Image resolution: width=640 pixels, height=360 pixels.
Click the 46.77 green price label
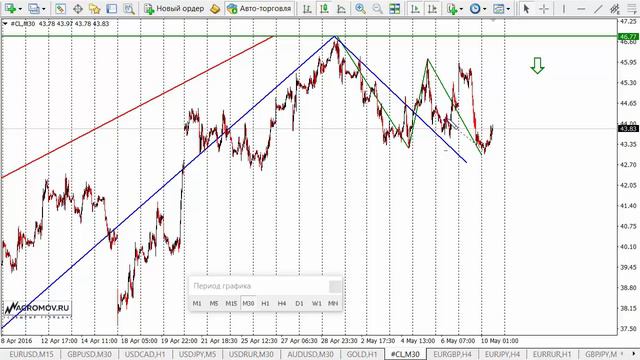coord(628,37)
